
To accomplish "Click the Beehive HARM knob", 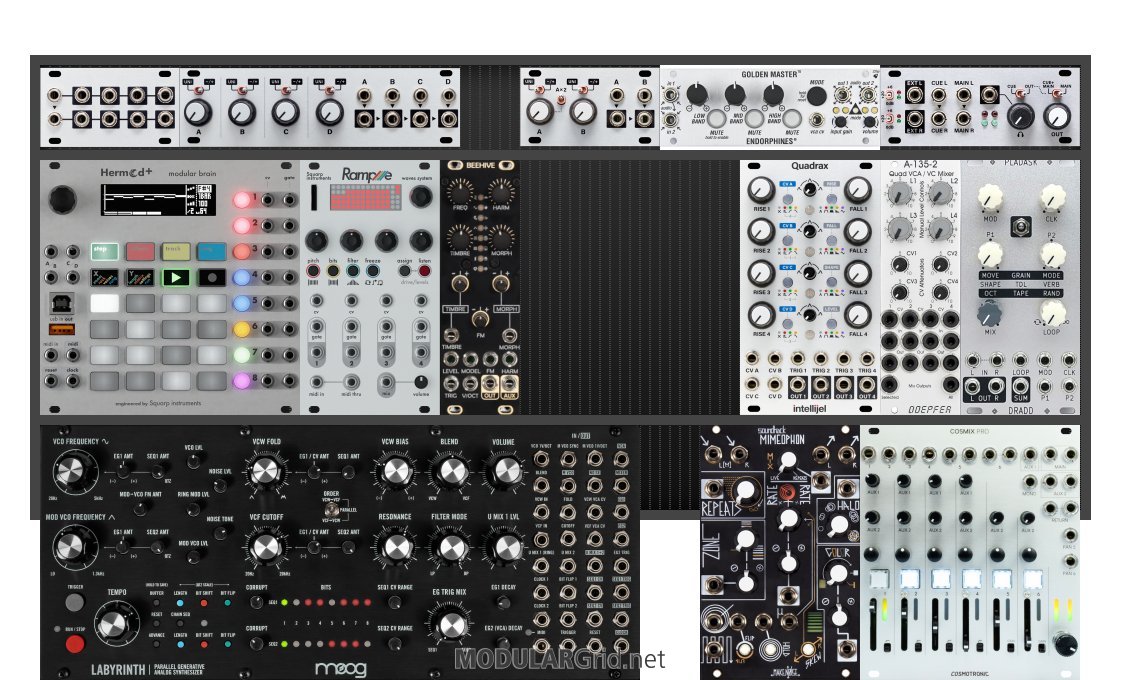I will point(500,192).
